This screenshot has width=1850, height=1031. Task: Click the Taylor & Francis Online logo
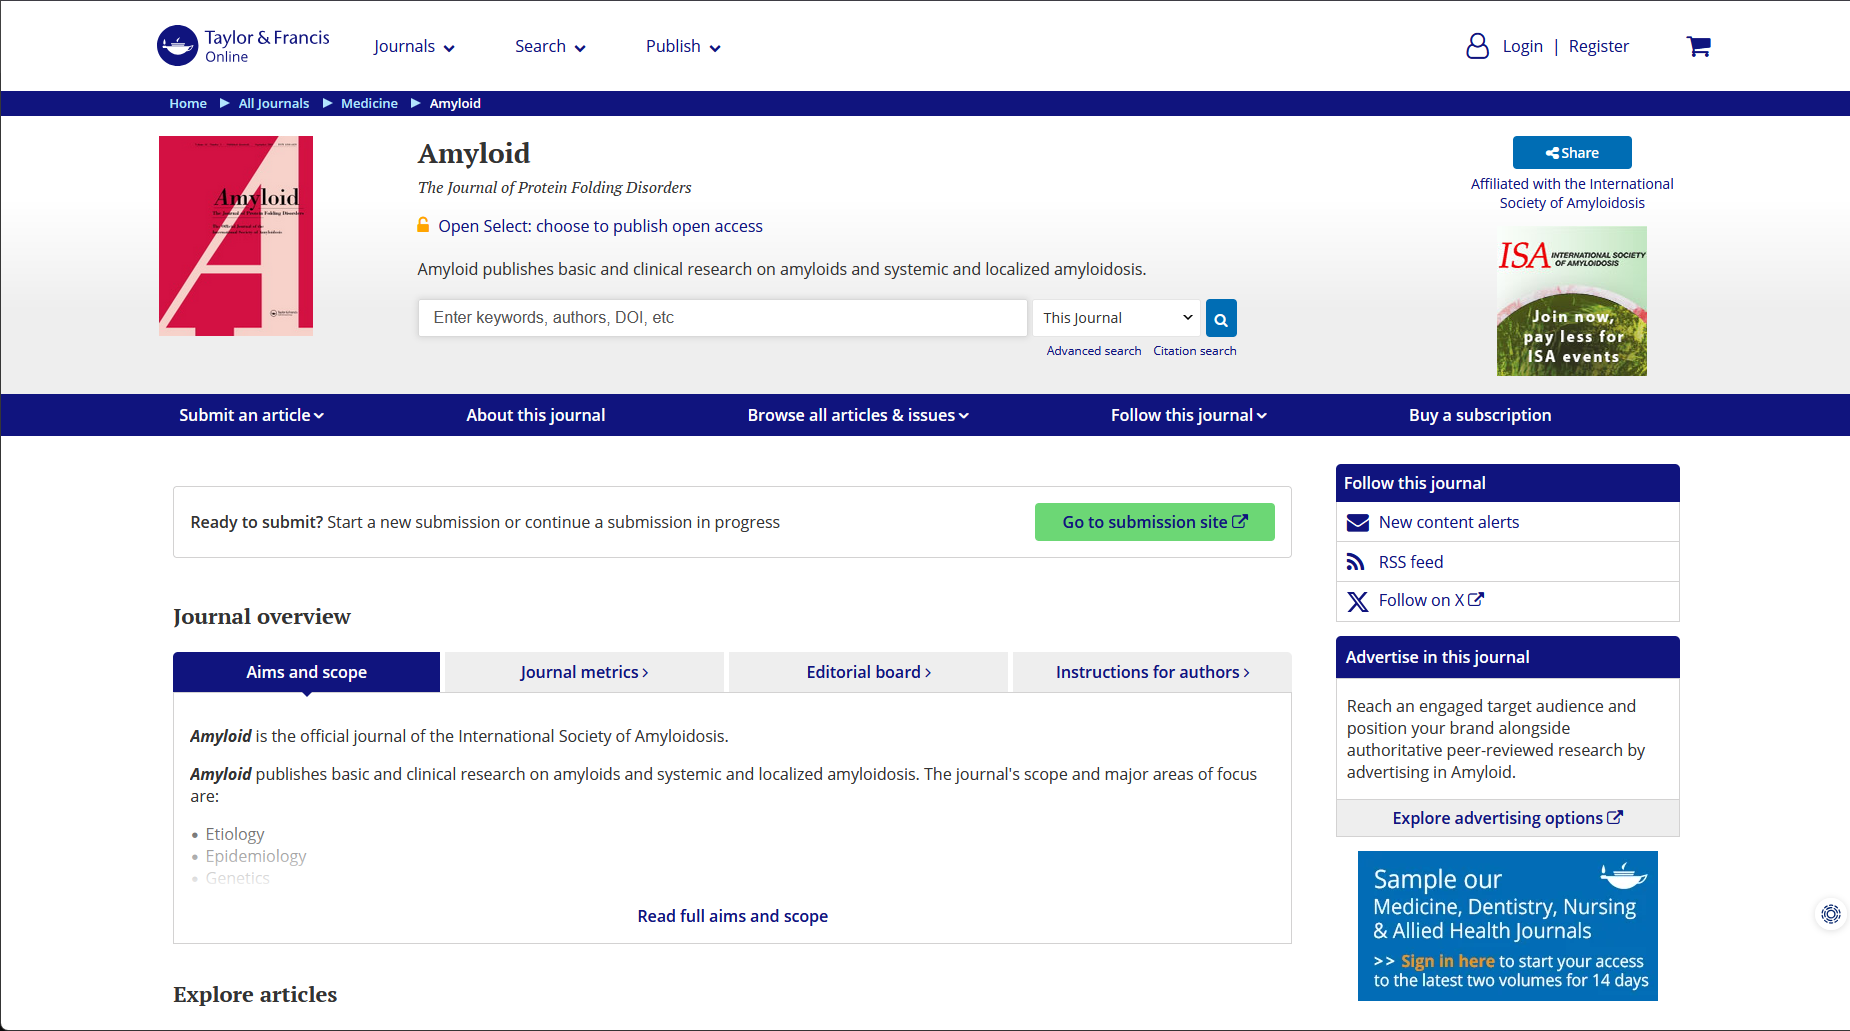coord(243,46)
